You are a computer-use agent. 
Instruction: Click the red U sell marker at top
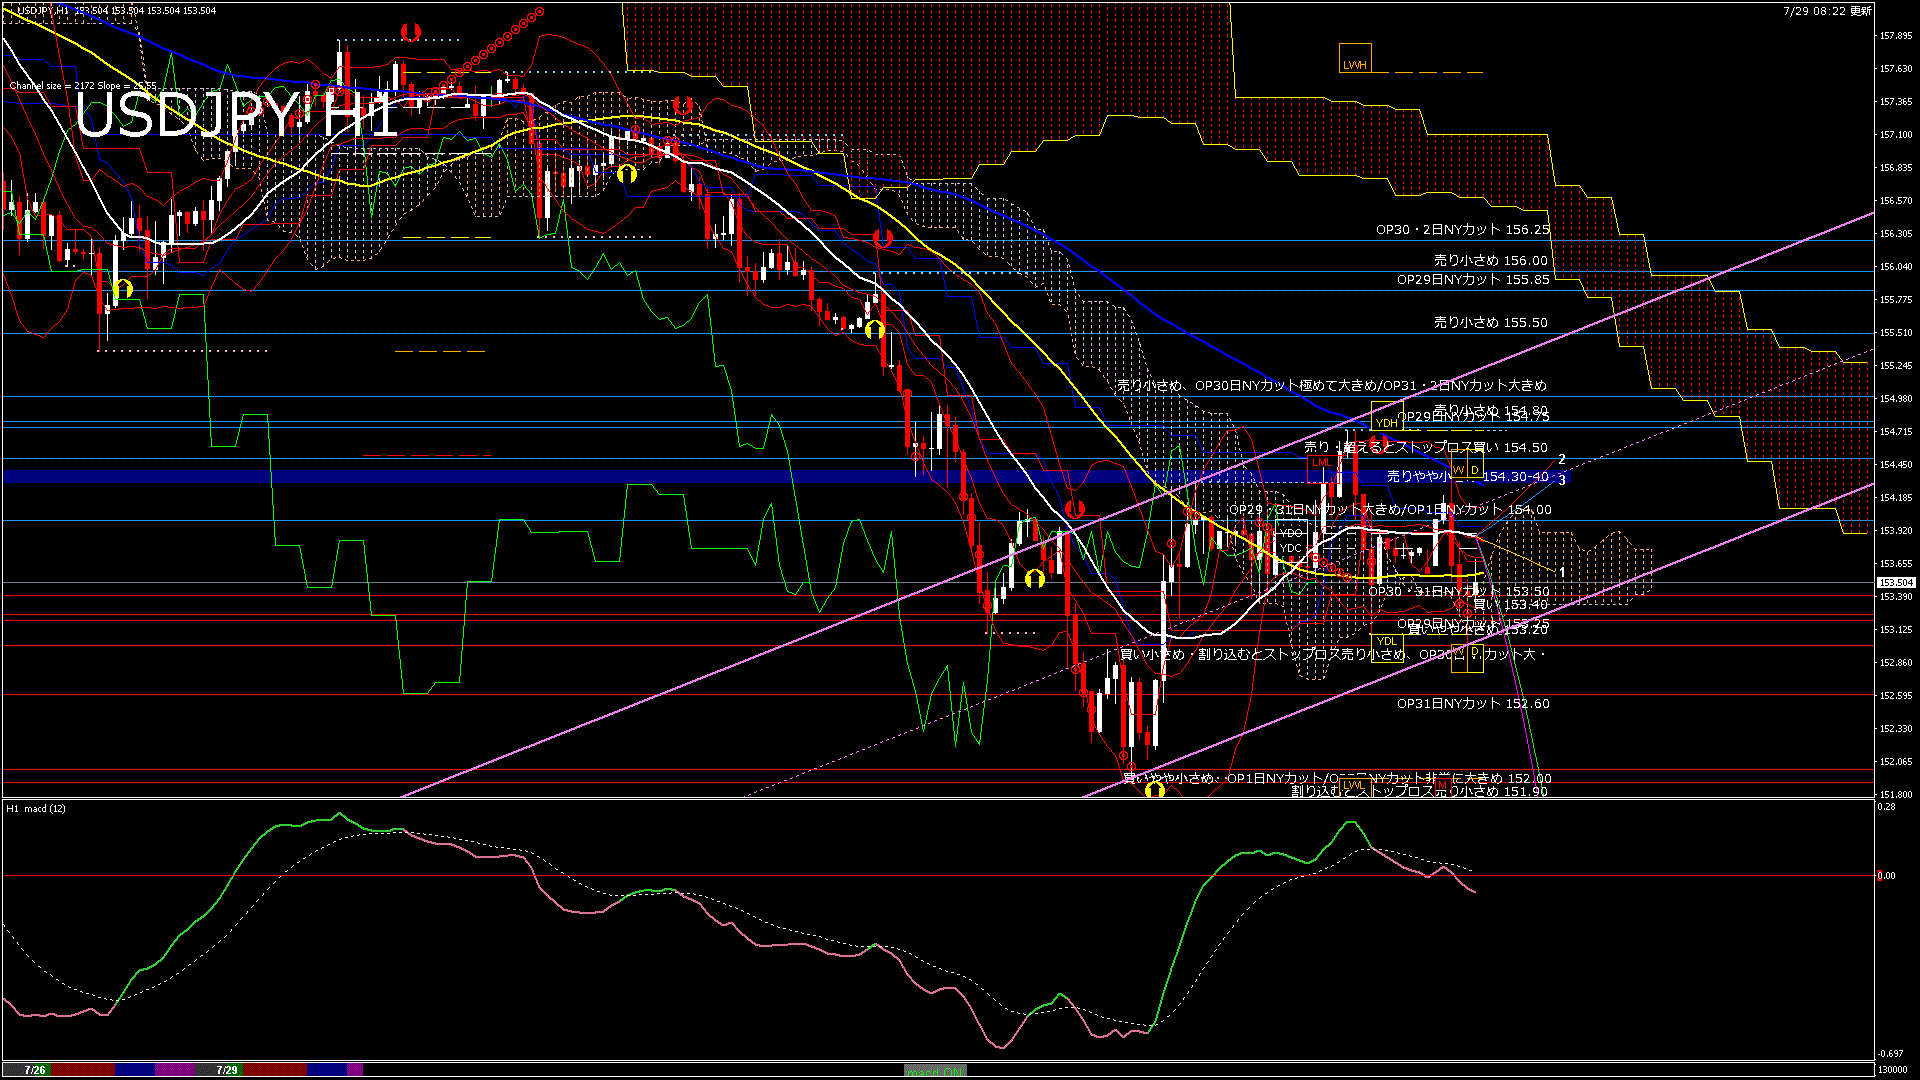tap(410, 32)
